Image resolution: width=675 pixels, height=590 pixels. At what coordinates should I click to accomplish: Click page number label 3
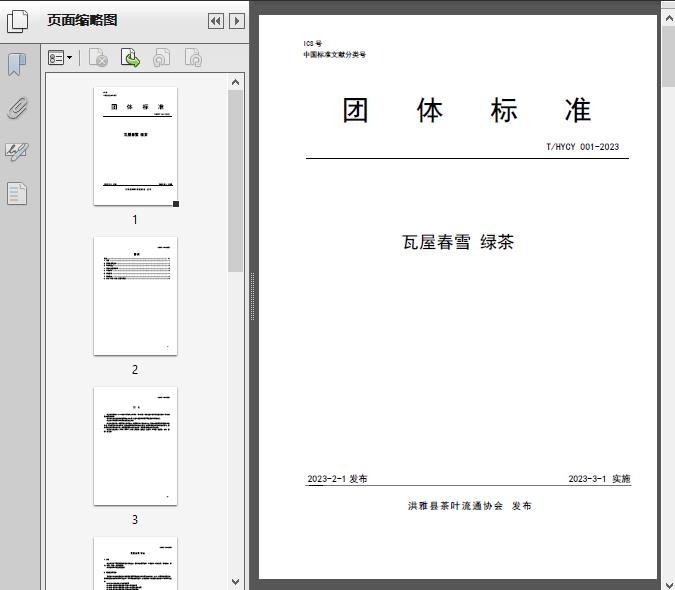[135, 520]
